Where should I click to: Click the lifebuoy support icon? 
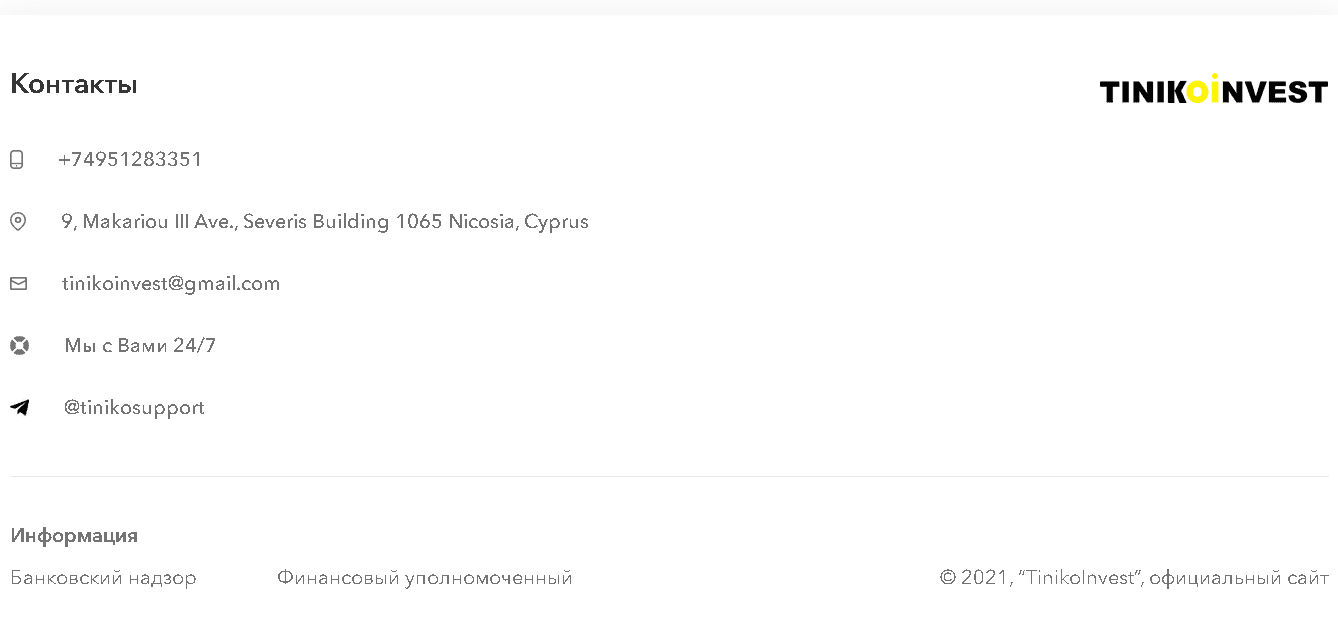pos(19,346)
